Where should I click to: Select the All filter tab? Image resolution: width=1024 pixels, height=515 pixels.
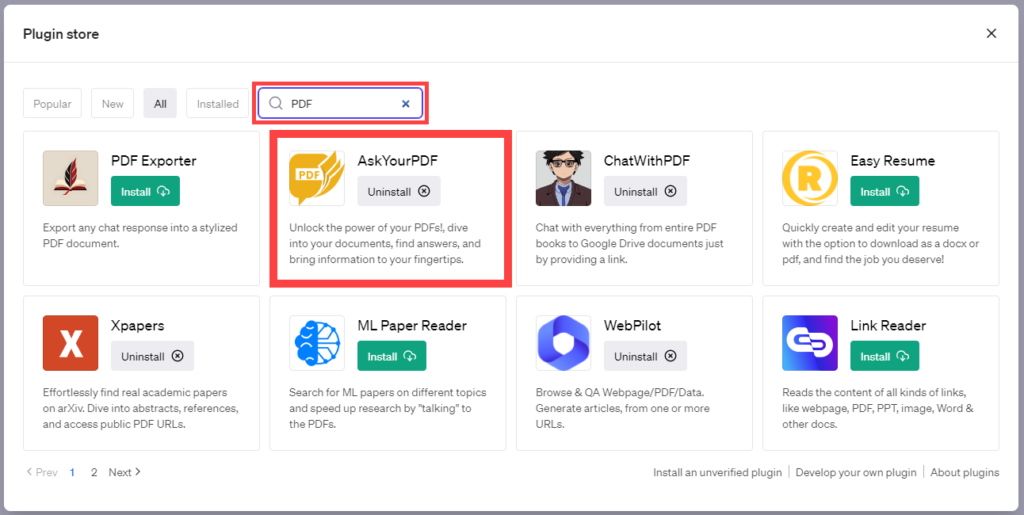(x=160, y=104)
